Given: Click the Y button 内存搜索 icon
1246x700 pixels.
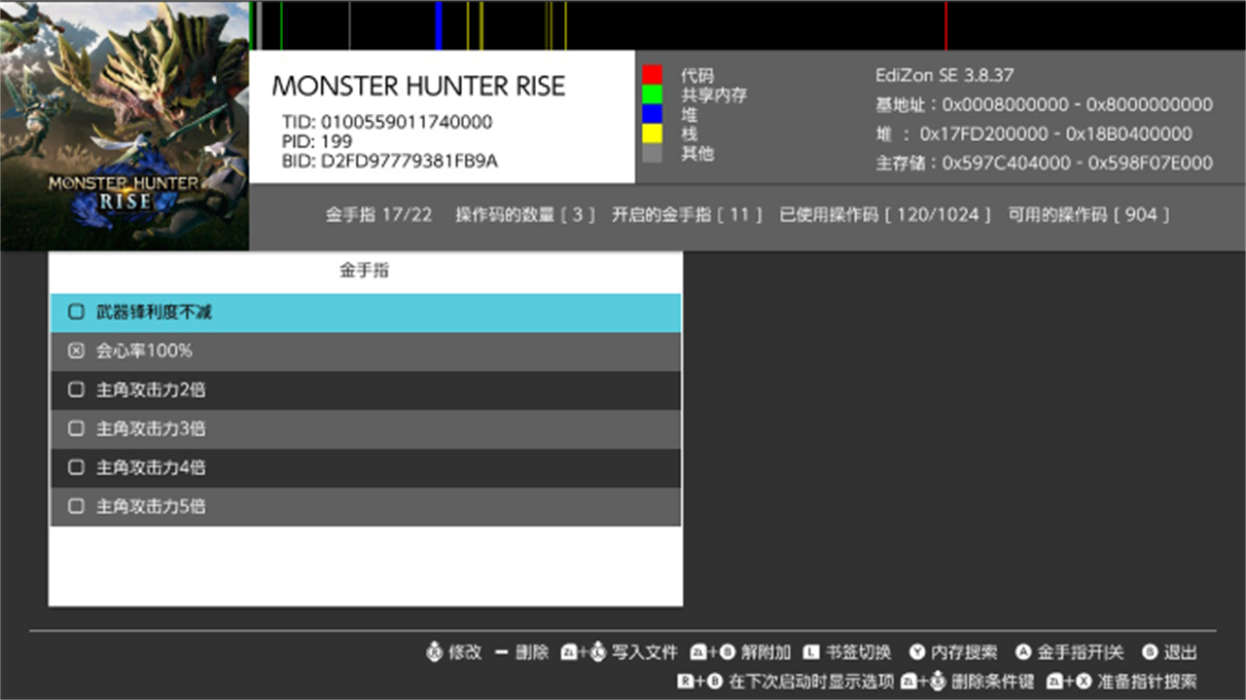Looking at the screenshot, I should tap(917, 653).
